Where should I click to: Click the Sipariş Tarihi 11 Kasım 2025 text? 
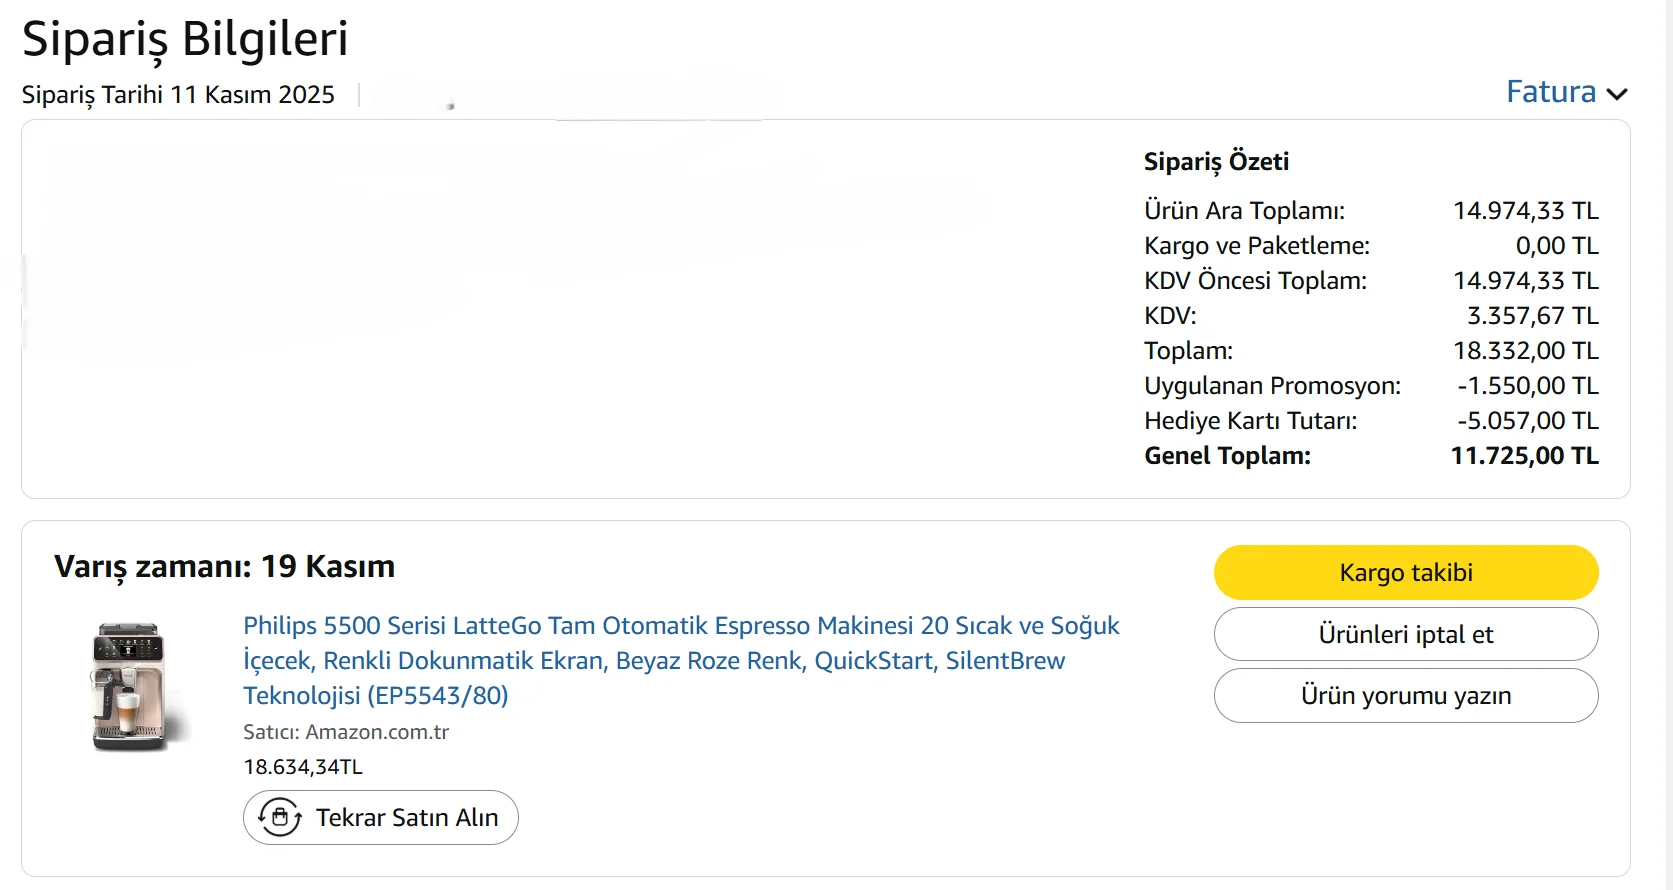click(x=178, y=95)
